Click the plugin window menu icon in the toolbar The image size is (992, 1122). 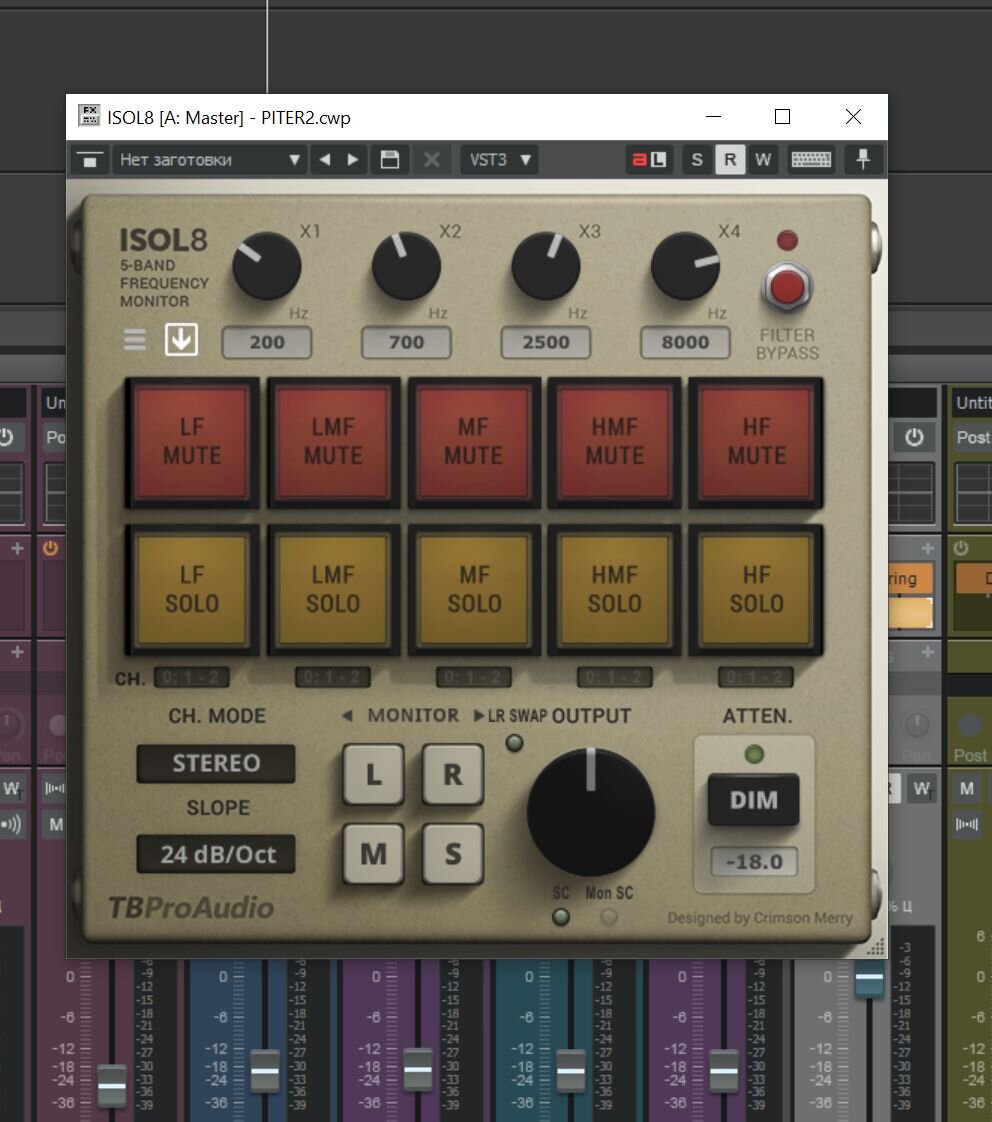coord(89,160)
